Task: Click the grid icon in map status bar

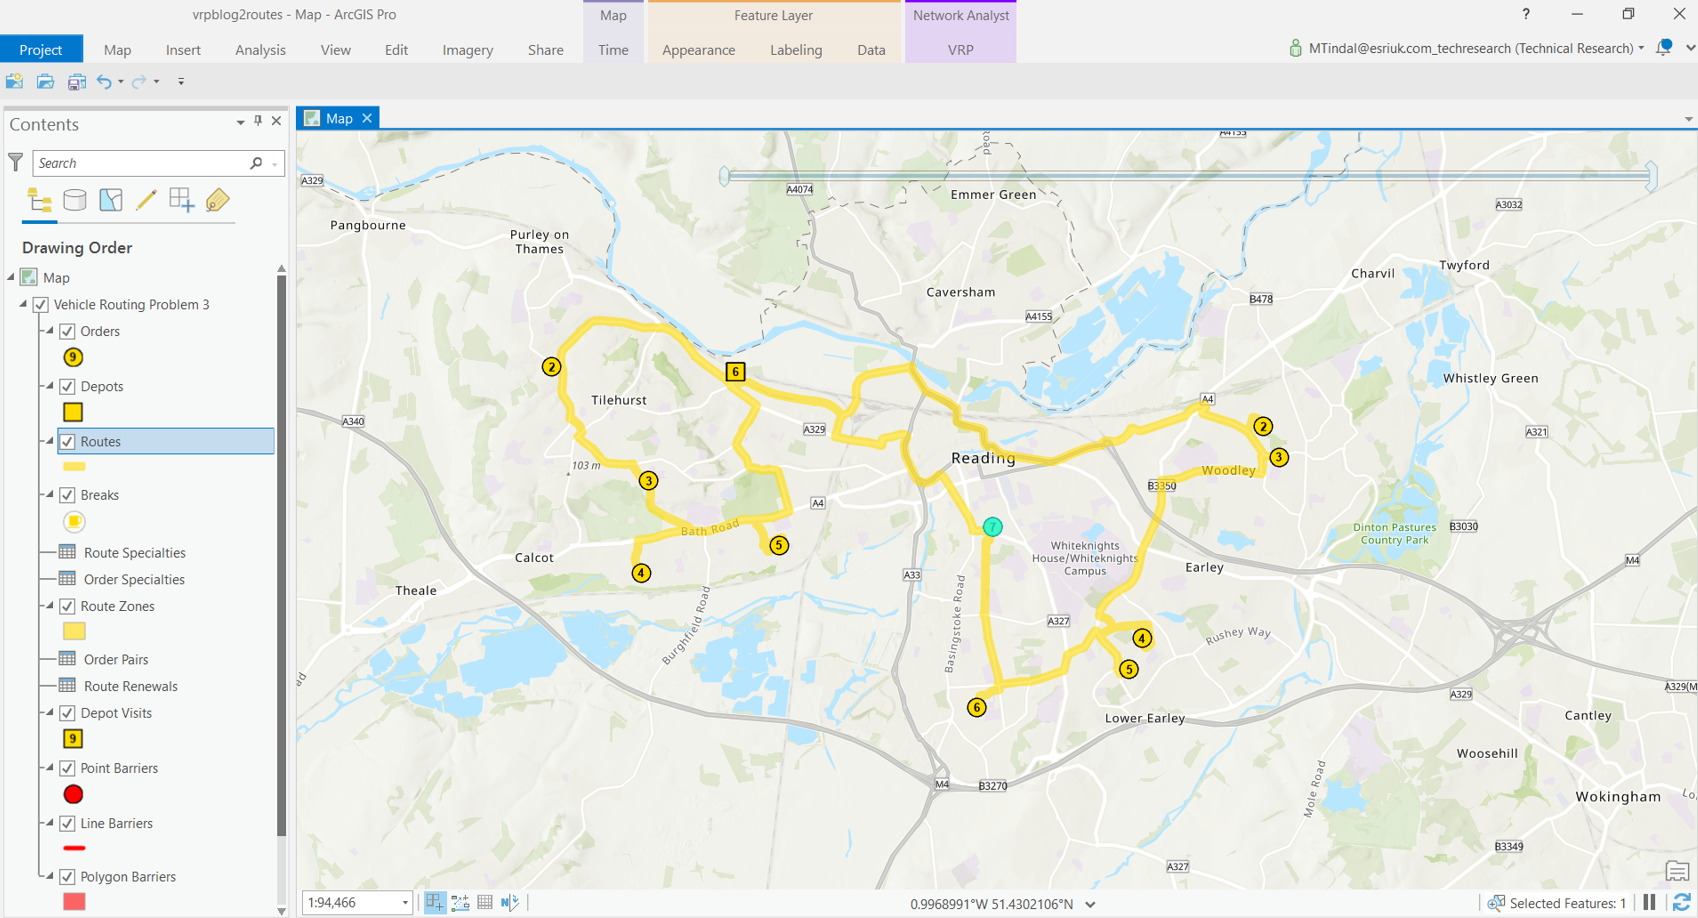Action: pyautogui.click(x=485, y=902)
